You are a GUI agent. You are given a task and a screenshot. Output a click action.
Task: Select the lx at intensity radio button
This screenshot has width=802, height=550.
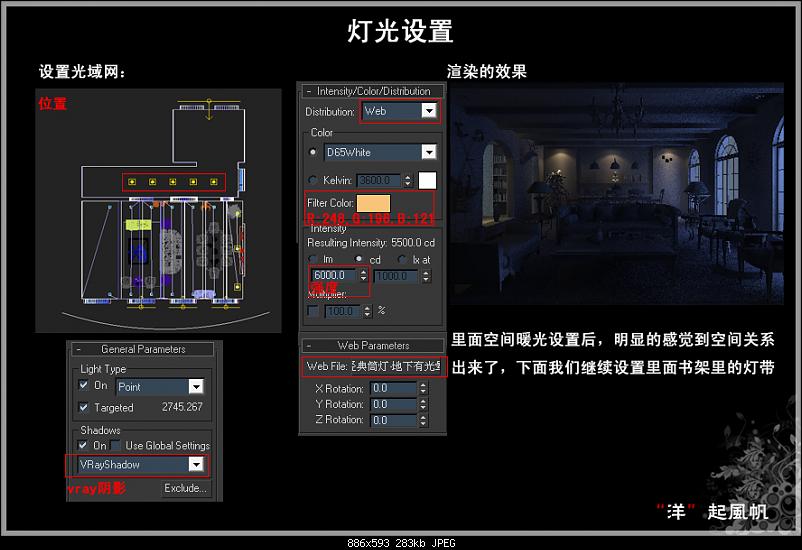point(402,259)
